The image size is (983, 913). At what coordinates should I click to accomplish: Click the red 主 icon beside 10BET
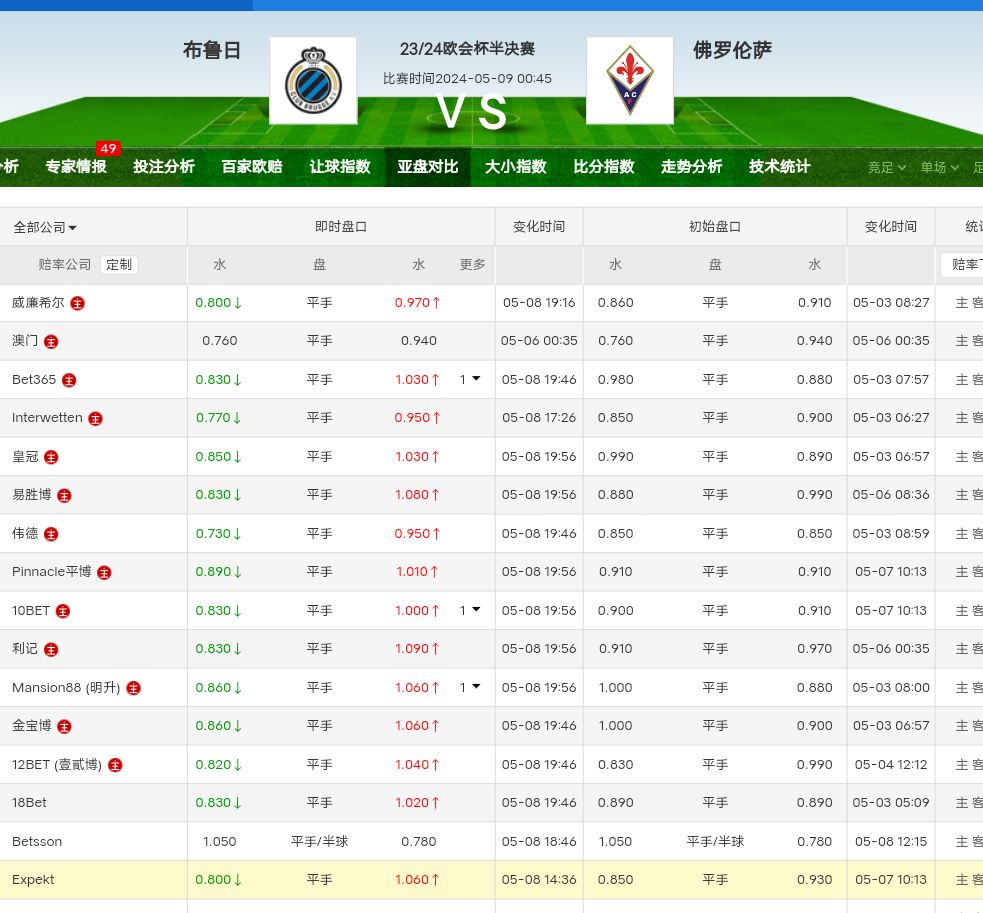[63, 611]
